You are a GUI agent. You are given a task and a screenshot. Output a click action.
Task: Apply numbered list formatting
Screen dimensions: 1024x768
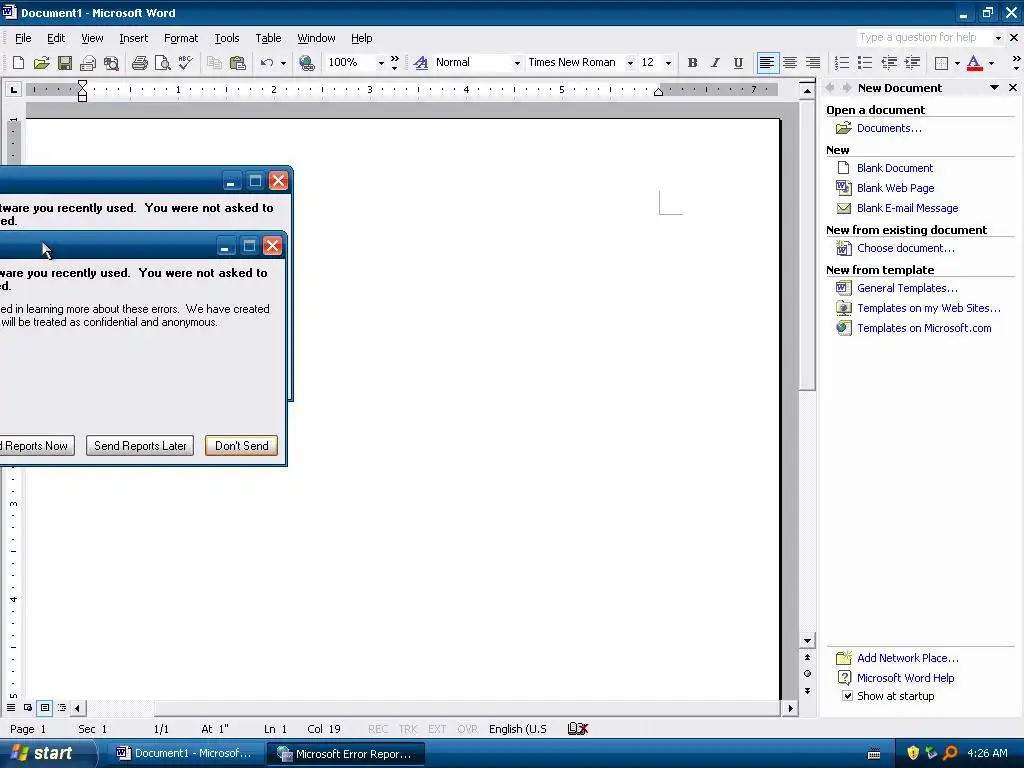coord(842,63)
